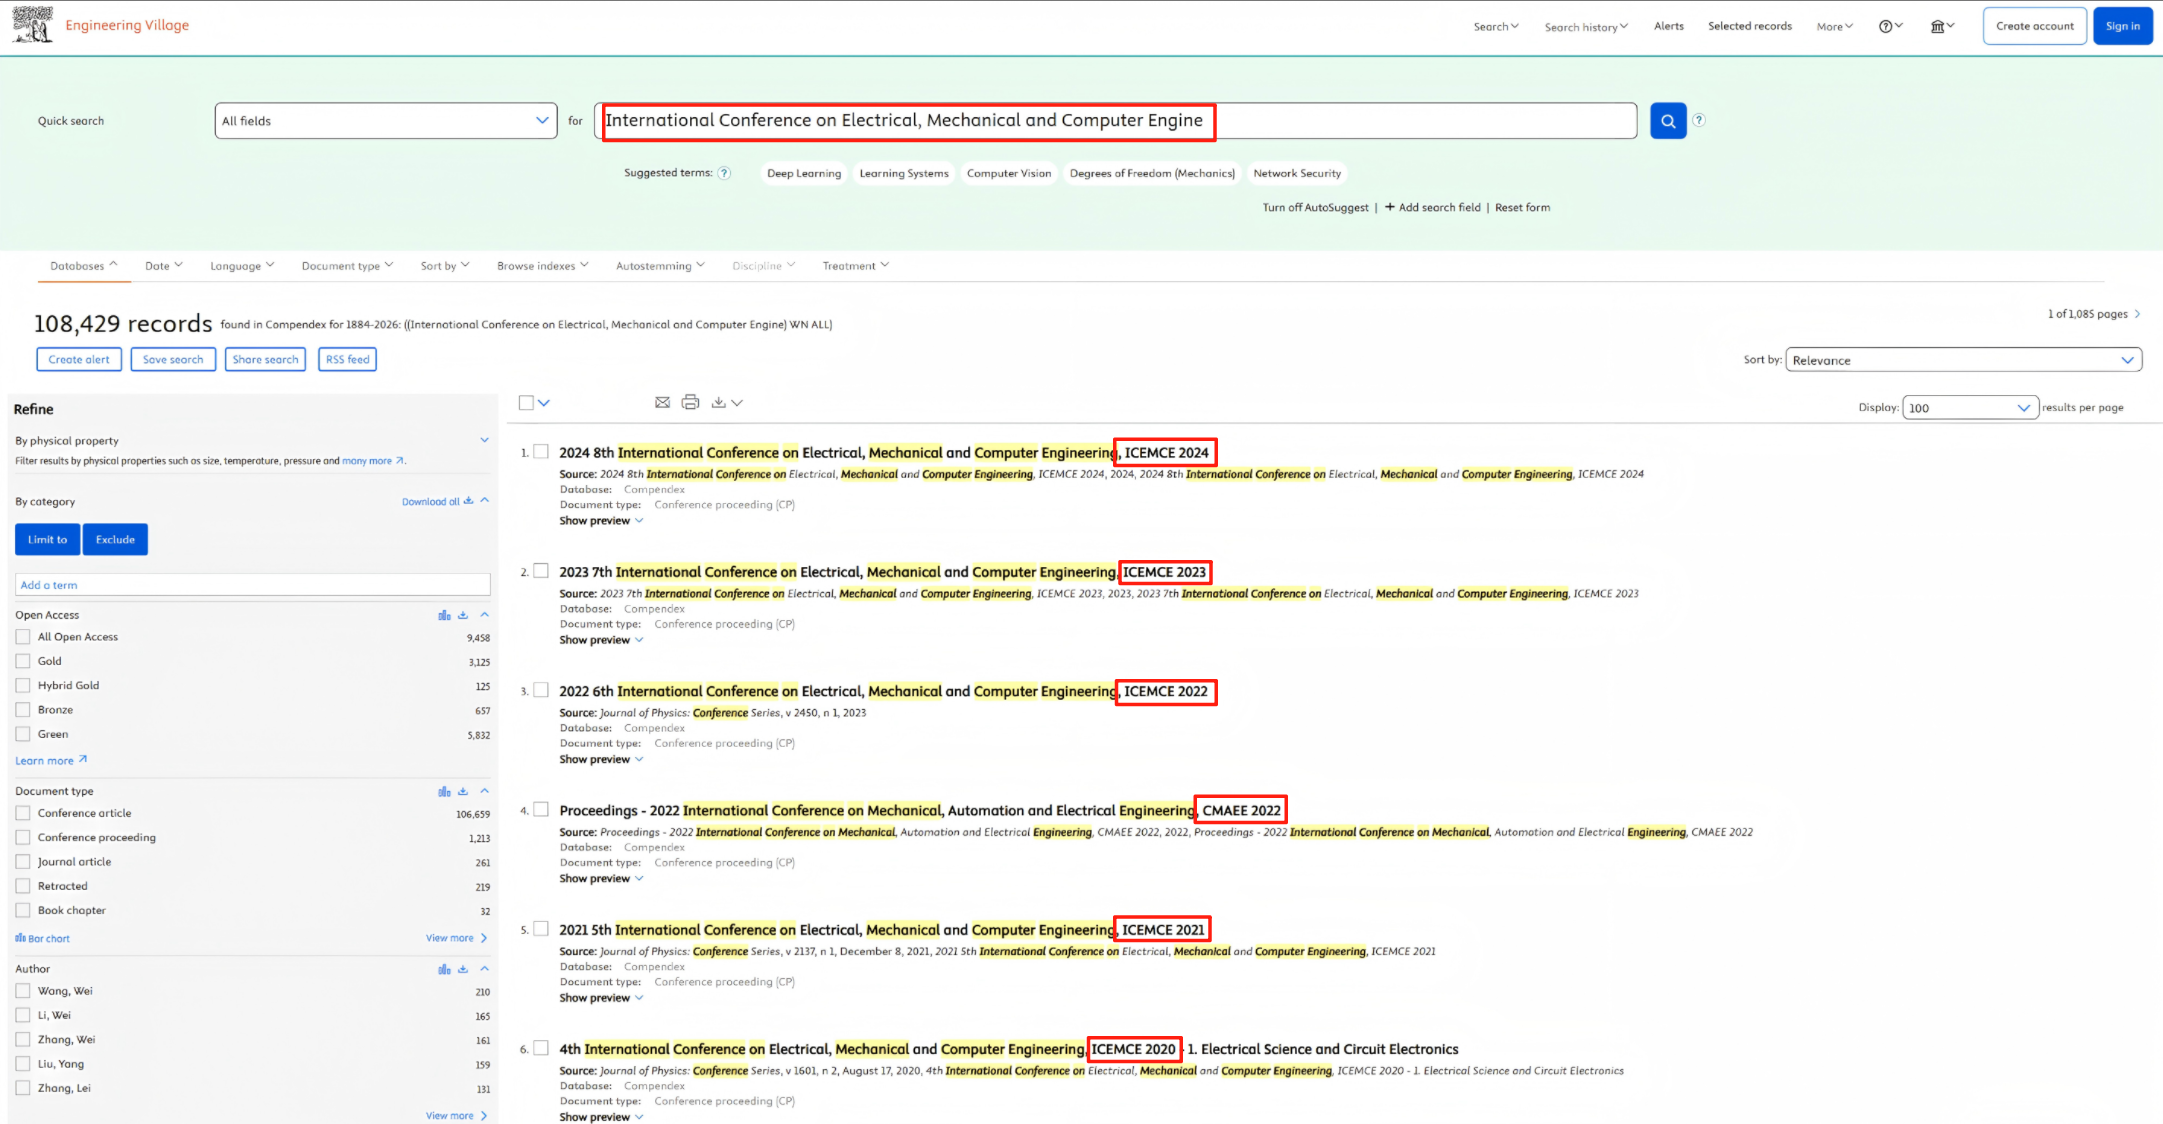This screenshot has height=1124, width=2163.
Task: Click the Exclude button
Action: pos(115,540)
